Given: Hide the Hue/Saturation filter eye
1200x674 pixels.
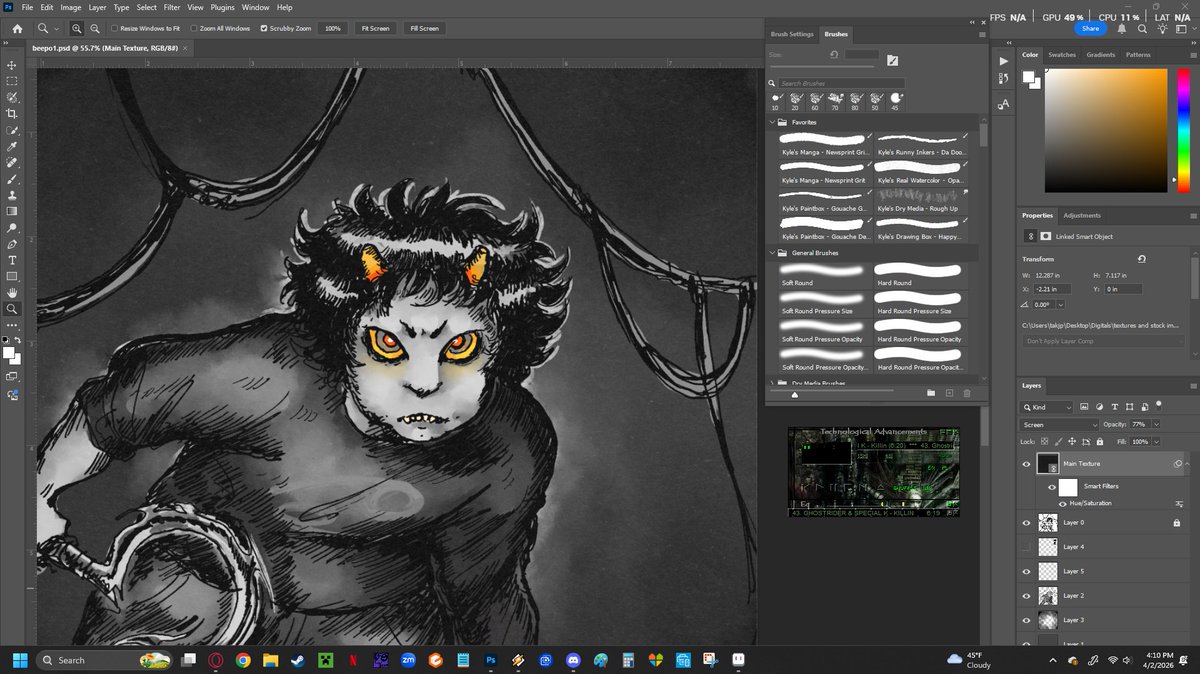Looking at the screenshot, I should pyautogui.click(x=1062, y=503).
